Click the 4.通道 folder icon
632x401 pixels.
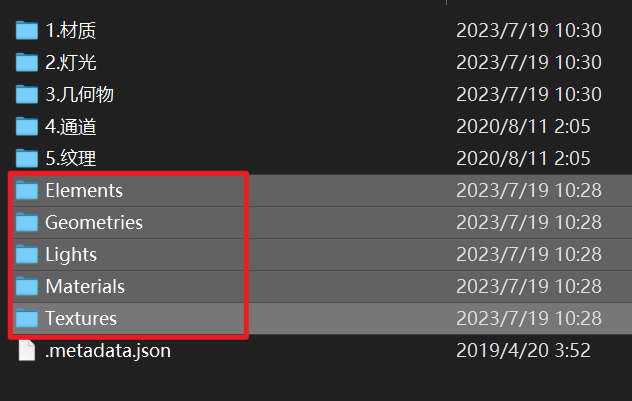pos(26,127)
